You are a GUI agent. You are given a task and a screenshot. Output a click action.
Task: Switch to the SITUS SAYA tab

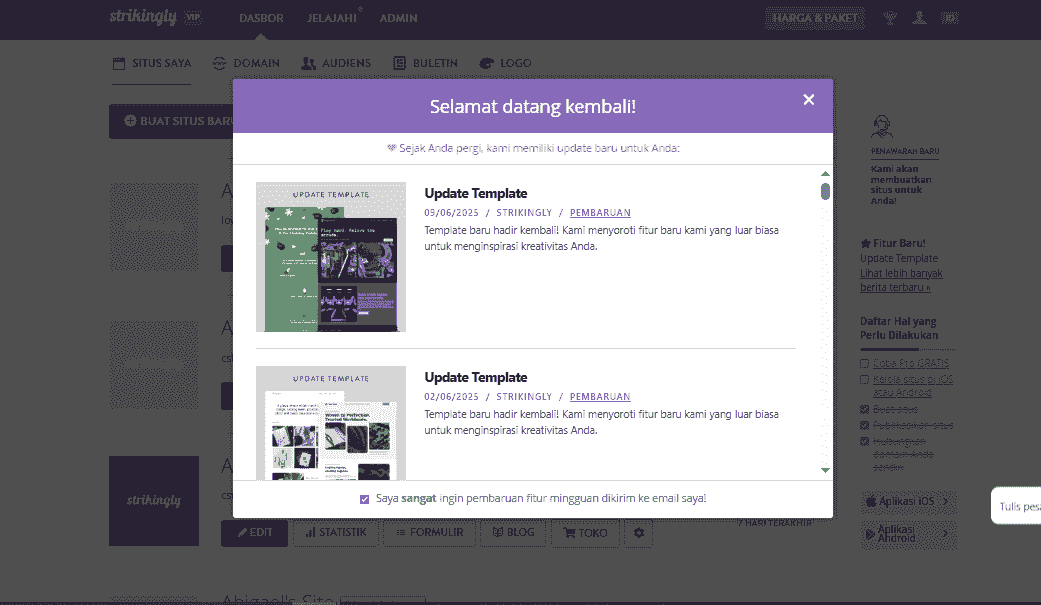coord(151,63)
